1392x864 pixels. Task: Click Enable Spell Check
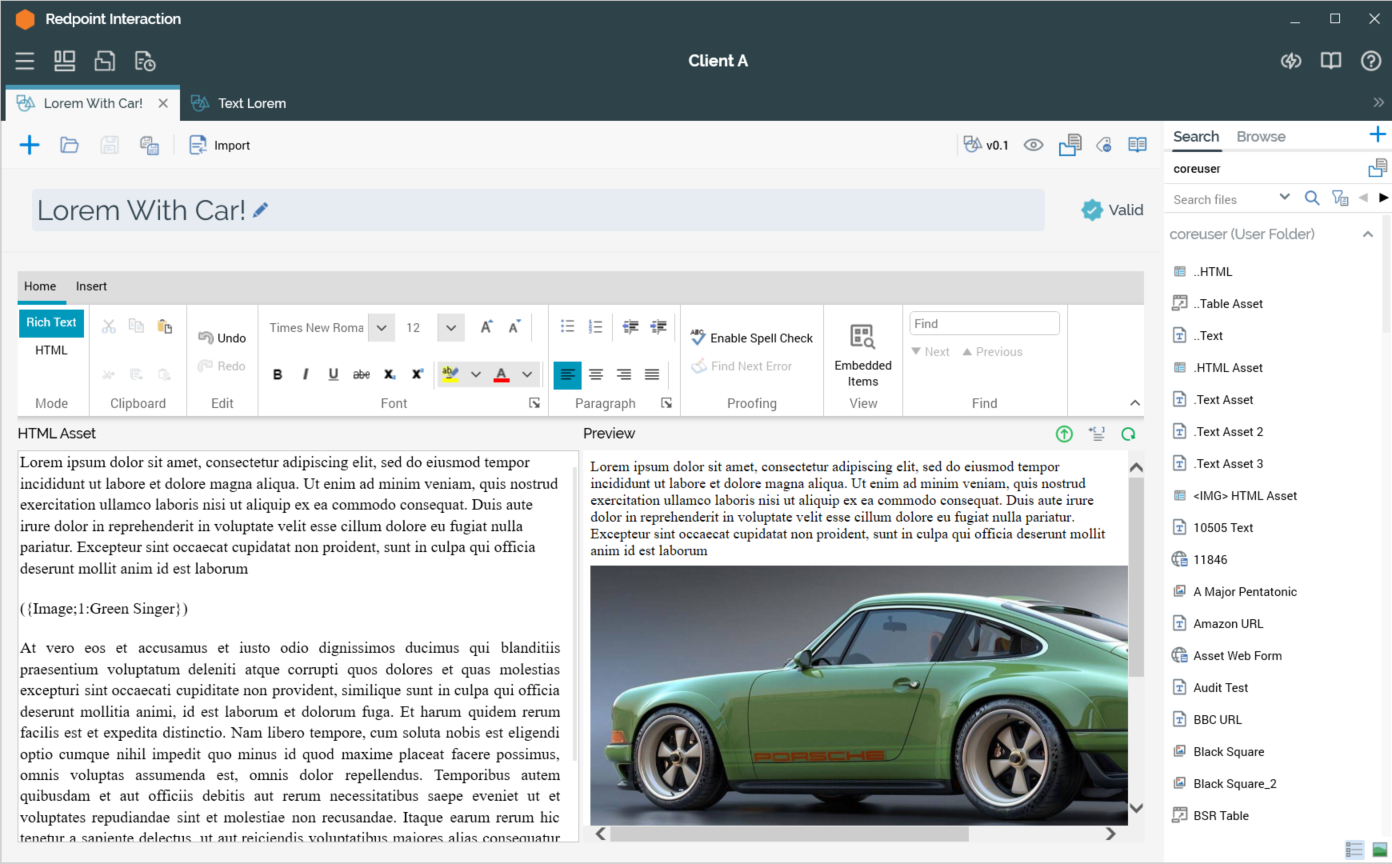click(752, 338)
